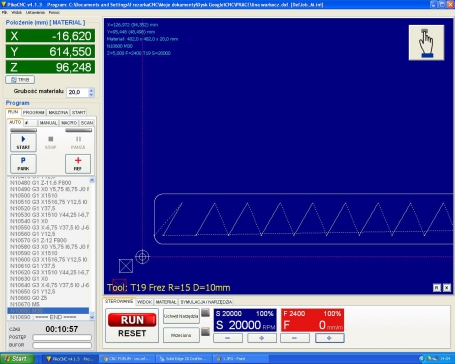
Task: Click the PARK button icon
Action: tap(23, 164)
